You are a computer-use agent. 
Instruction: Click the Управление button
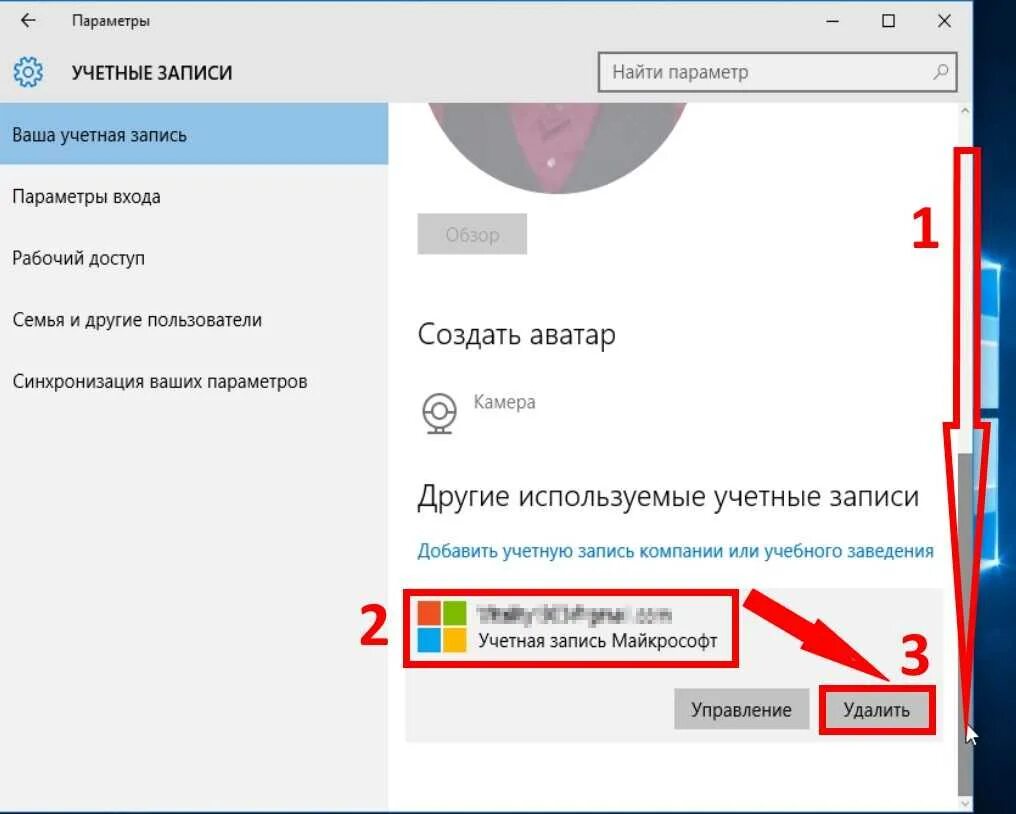coord(741,710)
